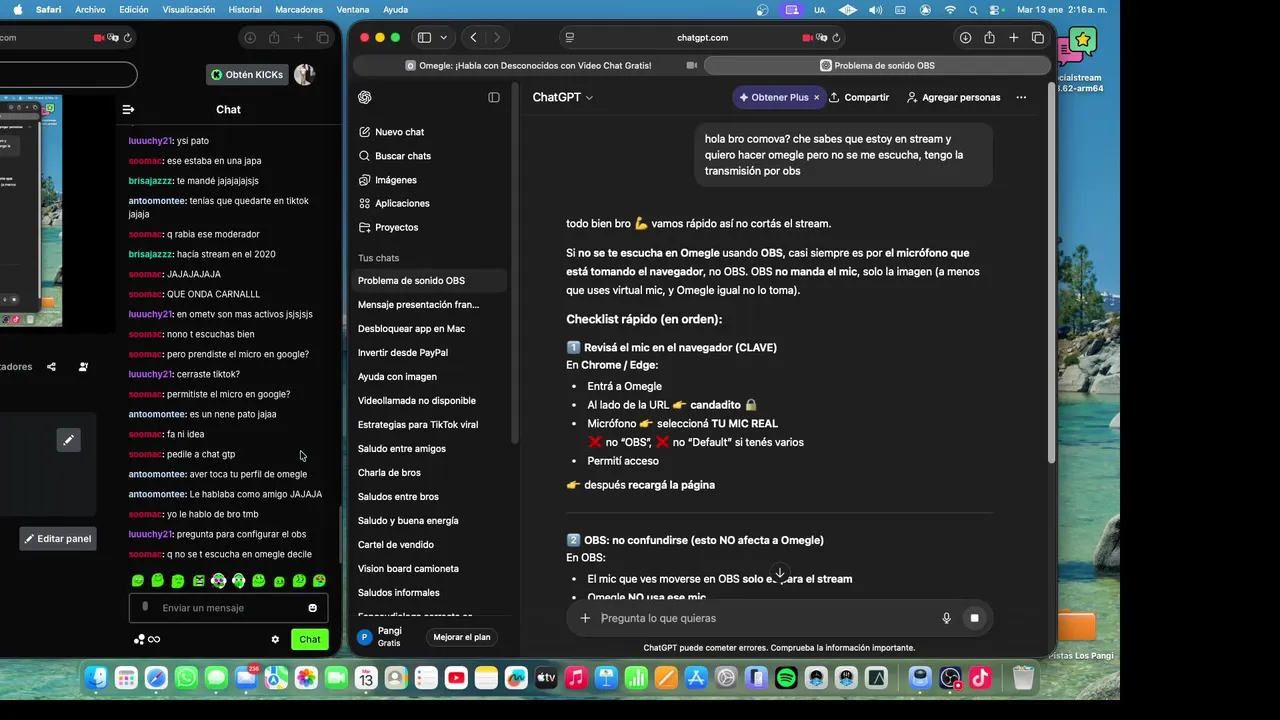Click Kick stream preview thumbnail
1280x720 pixels.
click(x=31, y=210)
